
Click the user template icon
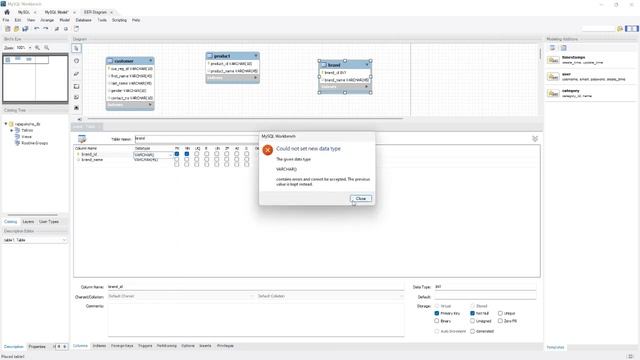coord(553,77)
